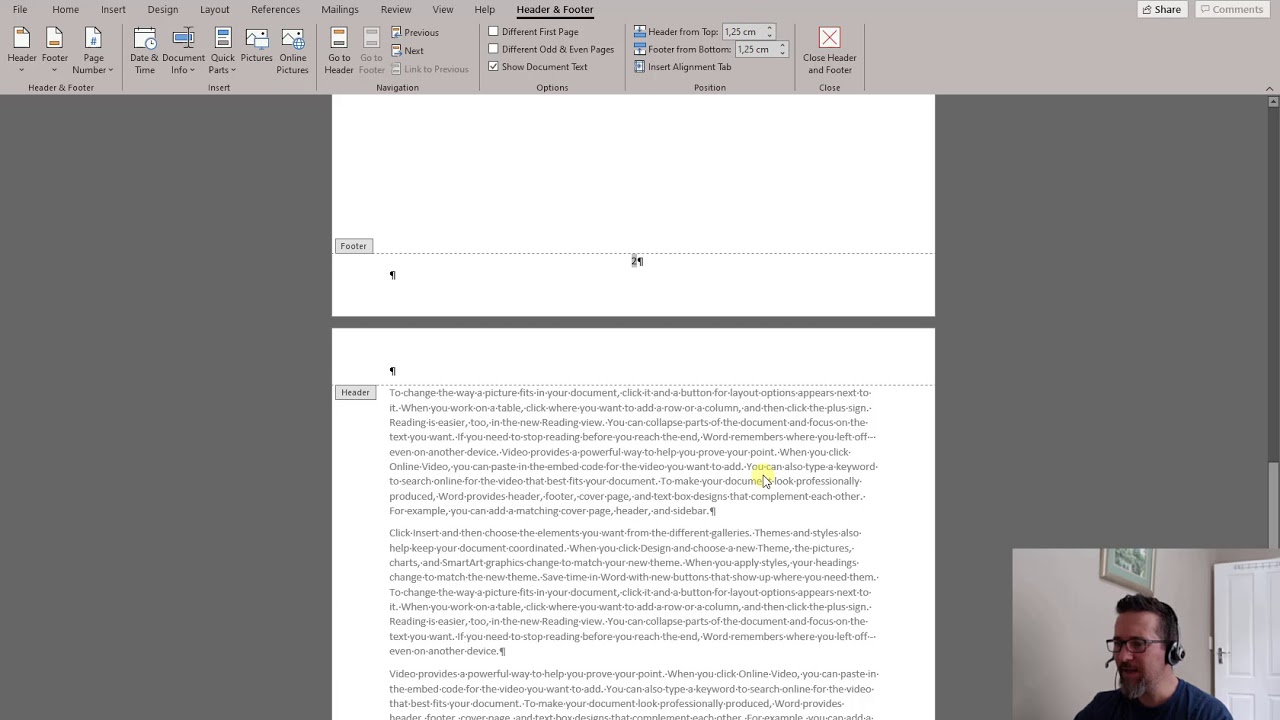Switch to the Insert tab
Screen dimensions: 1280x720
pos(113,9)
